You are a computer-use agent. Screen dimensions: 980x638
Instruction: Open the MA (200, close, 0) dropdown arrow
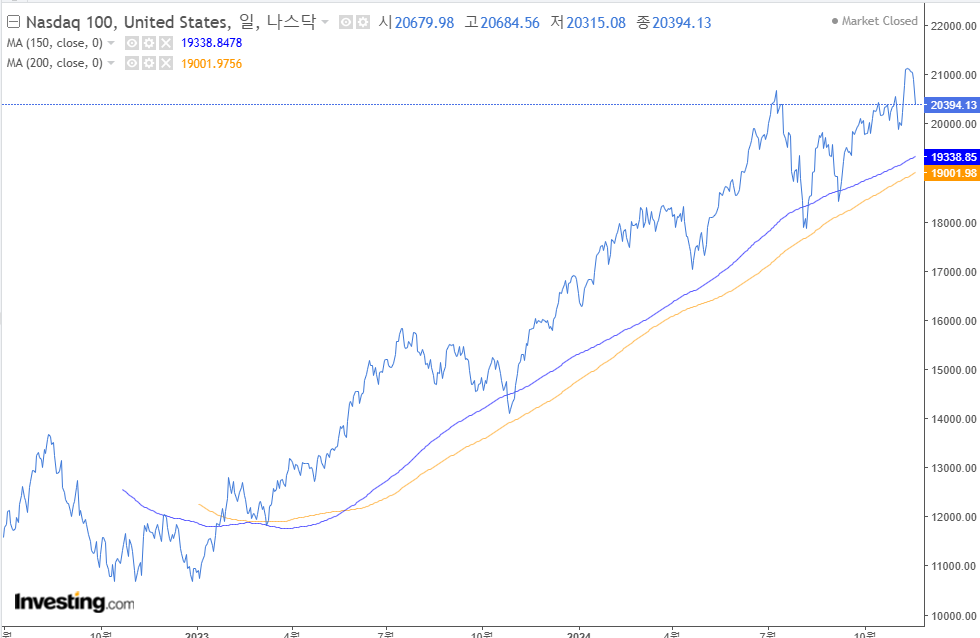[x=111, y=63]
